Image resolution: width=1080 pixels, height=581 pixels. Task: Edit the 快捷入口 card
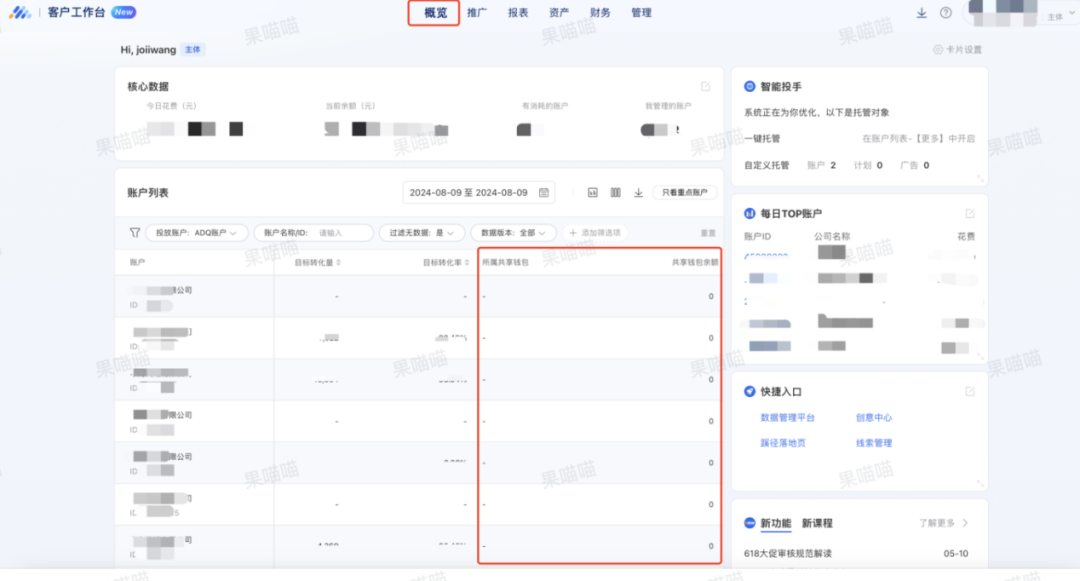[969, 391]
